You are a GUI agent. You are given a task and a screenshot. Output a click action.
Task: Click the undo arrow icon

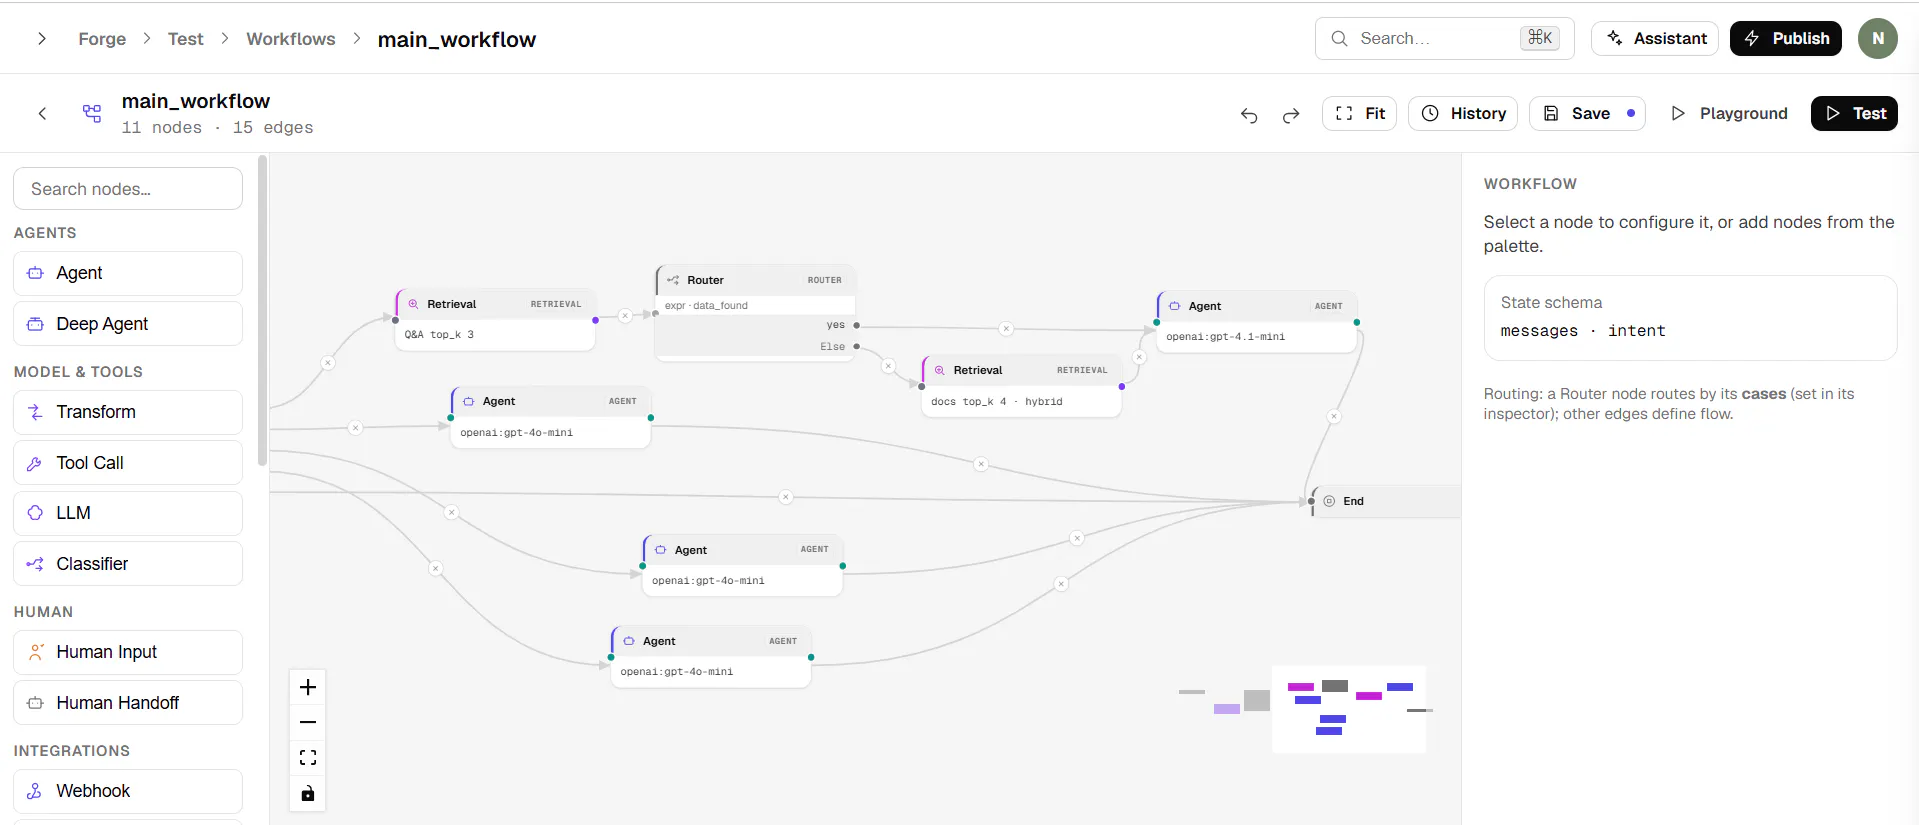click(x=1249, y=115)
